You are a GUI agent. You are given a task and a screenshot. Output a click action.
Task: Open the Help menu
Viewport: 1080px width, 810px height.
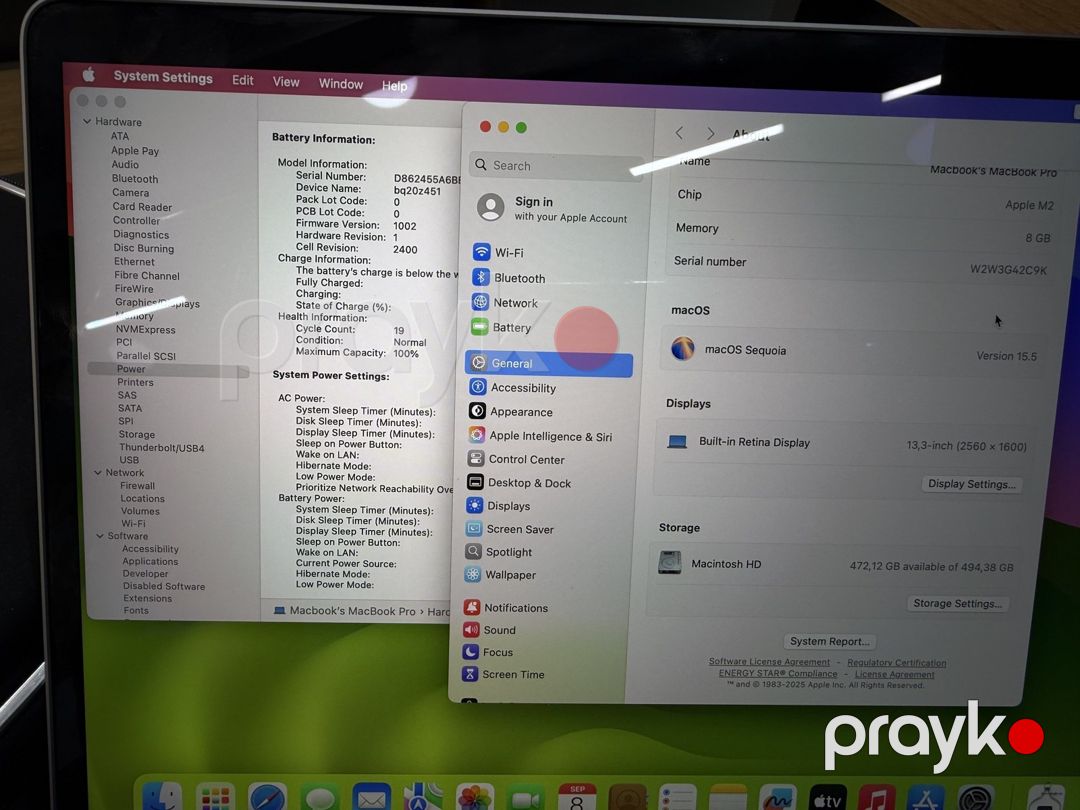click(x=395, y=86)
